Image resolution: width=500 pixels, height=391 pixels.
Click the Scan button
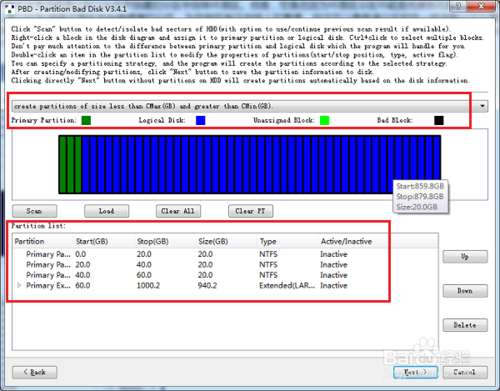point(35,211)
